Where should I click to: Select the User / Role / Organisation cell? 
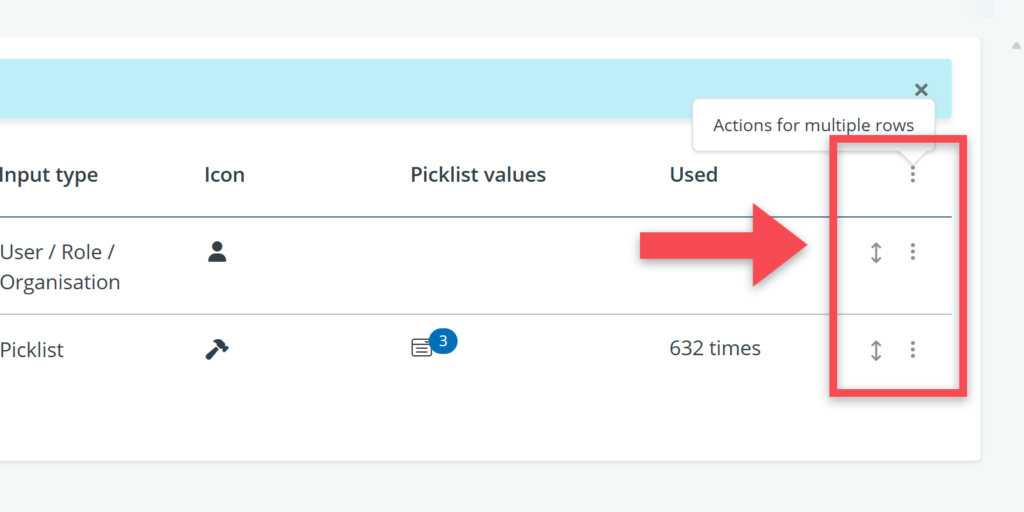(60, 267)
